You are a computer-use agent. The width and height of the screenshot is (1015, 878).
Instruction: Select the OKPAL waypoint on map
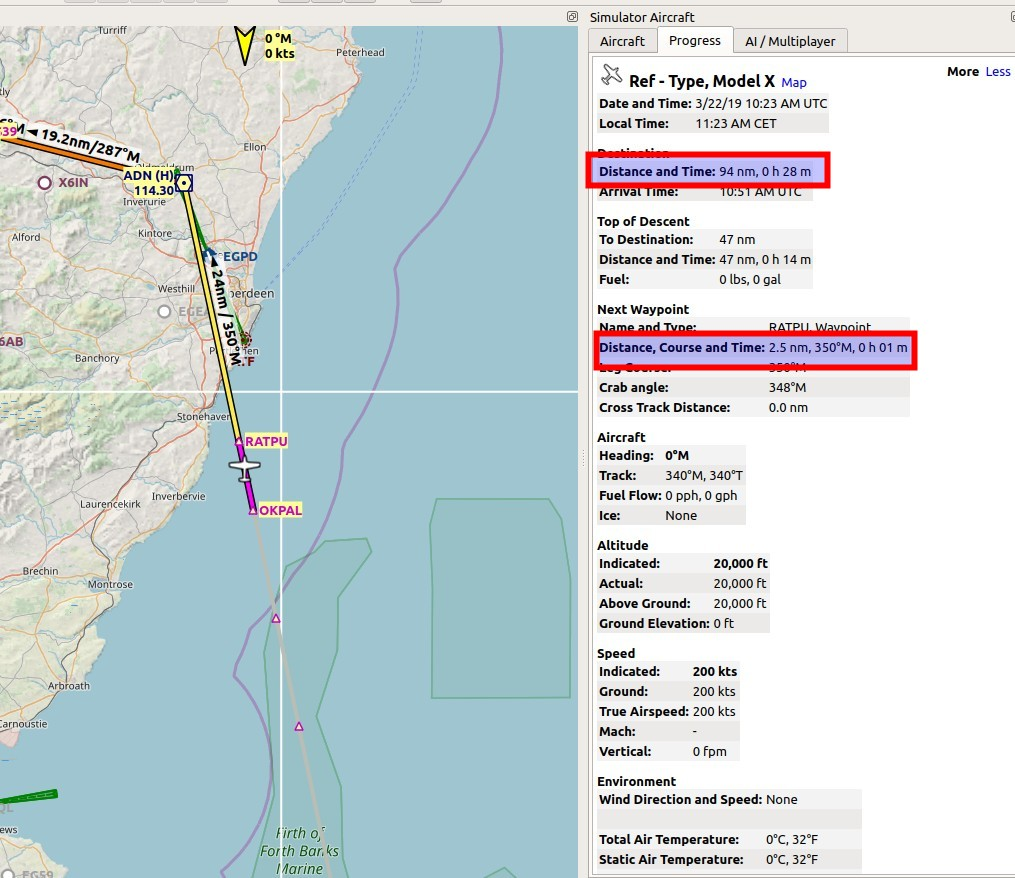253,510
